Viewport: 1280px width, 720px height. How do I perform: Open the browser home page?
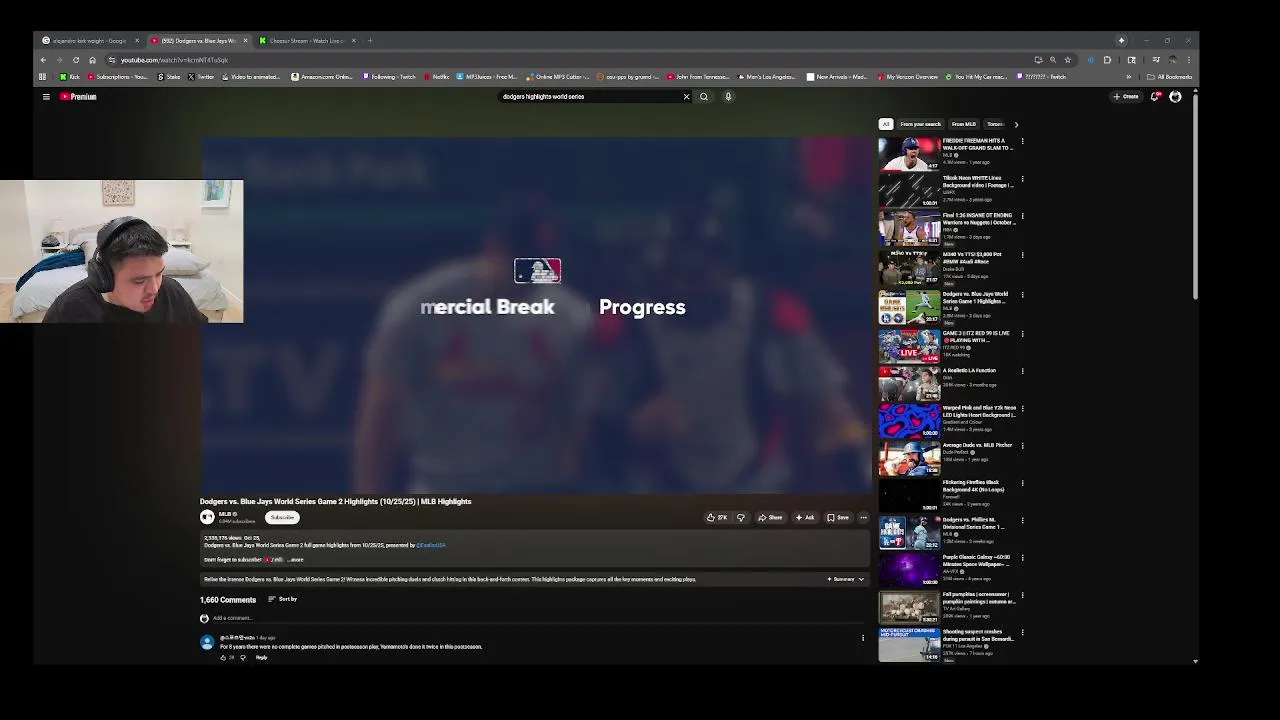click(92, 60)
